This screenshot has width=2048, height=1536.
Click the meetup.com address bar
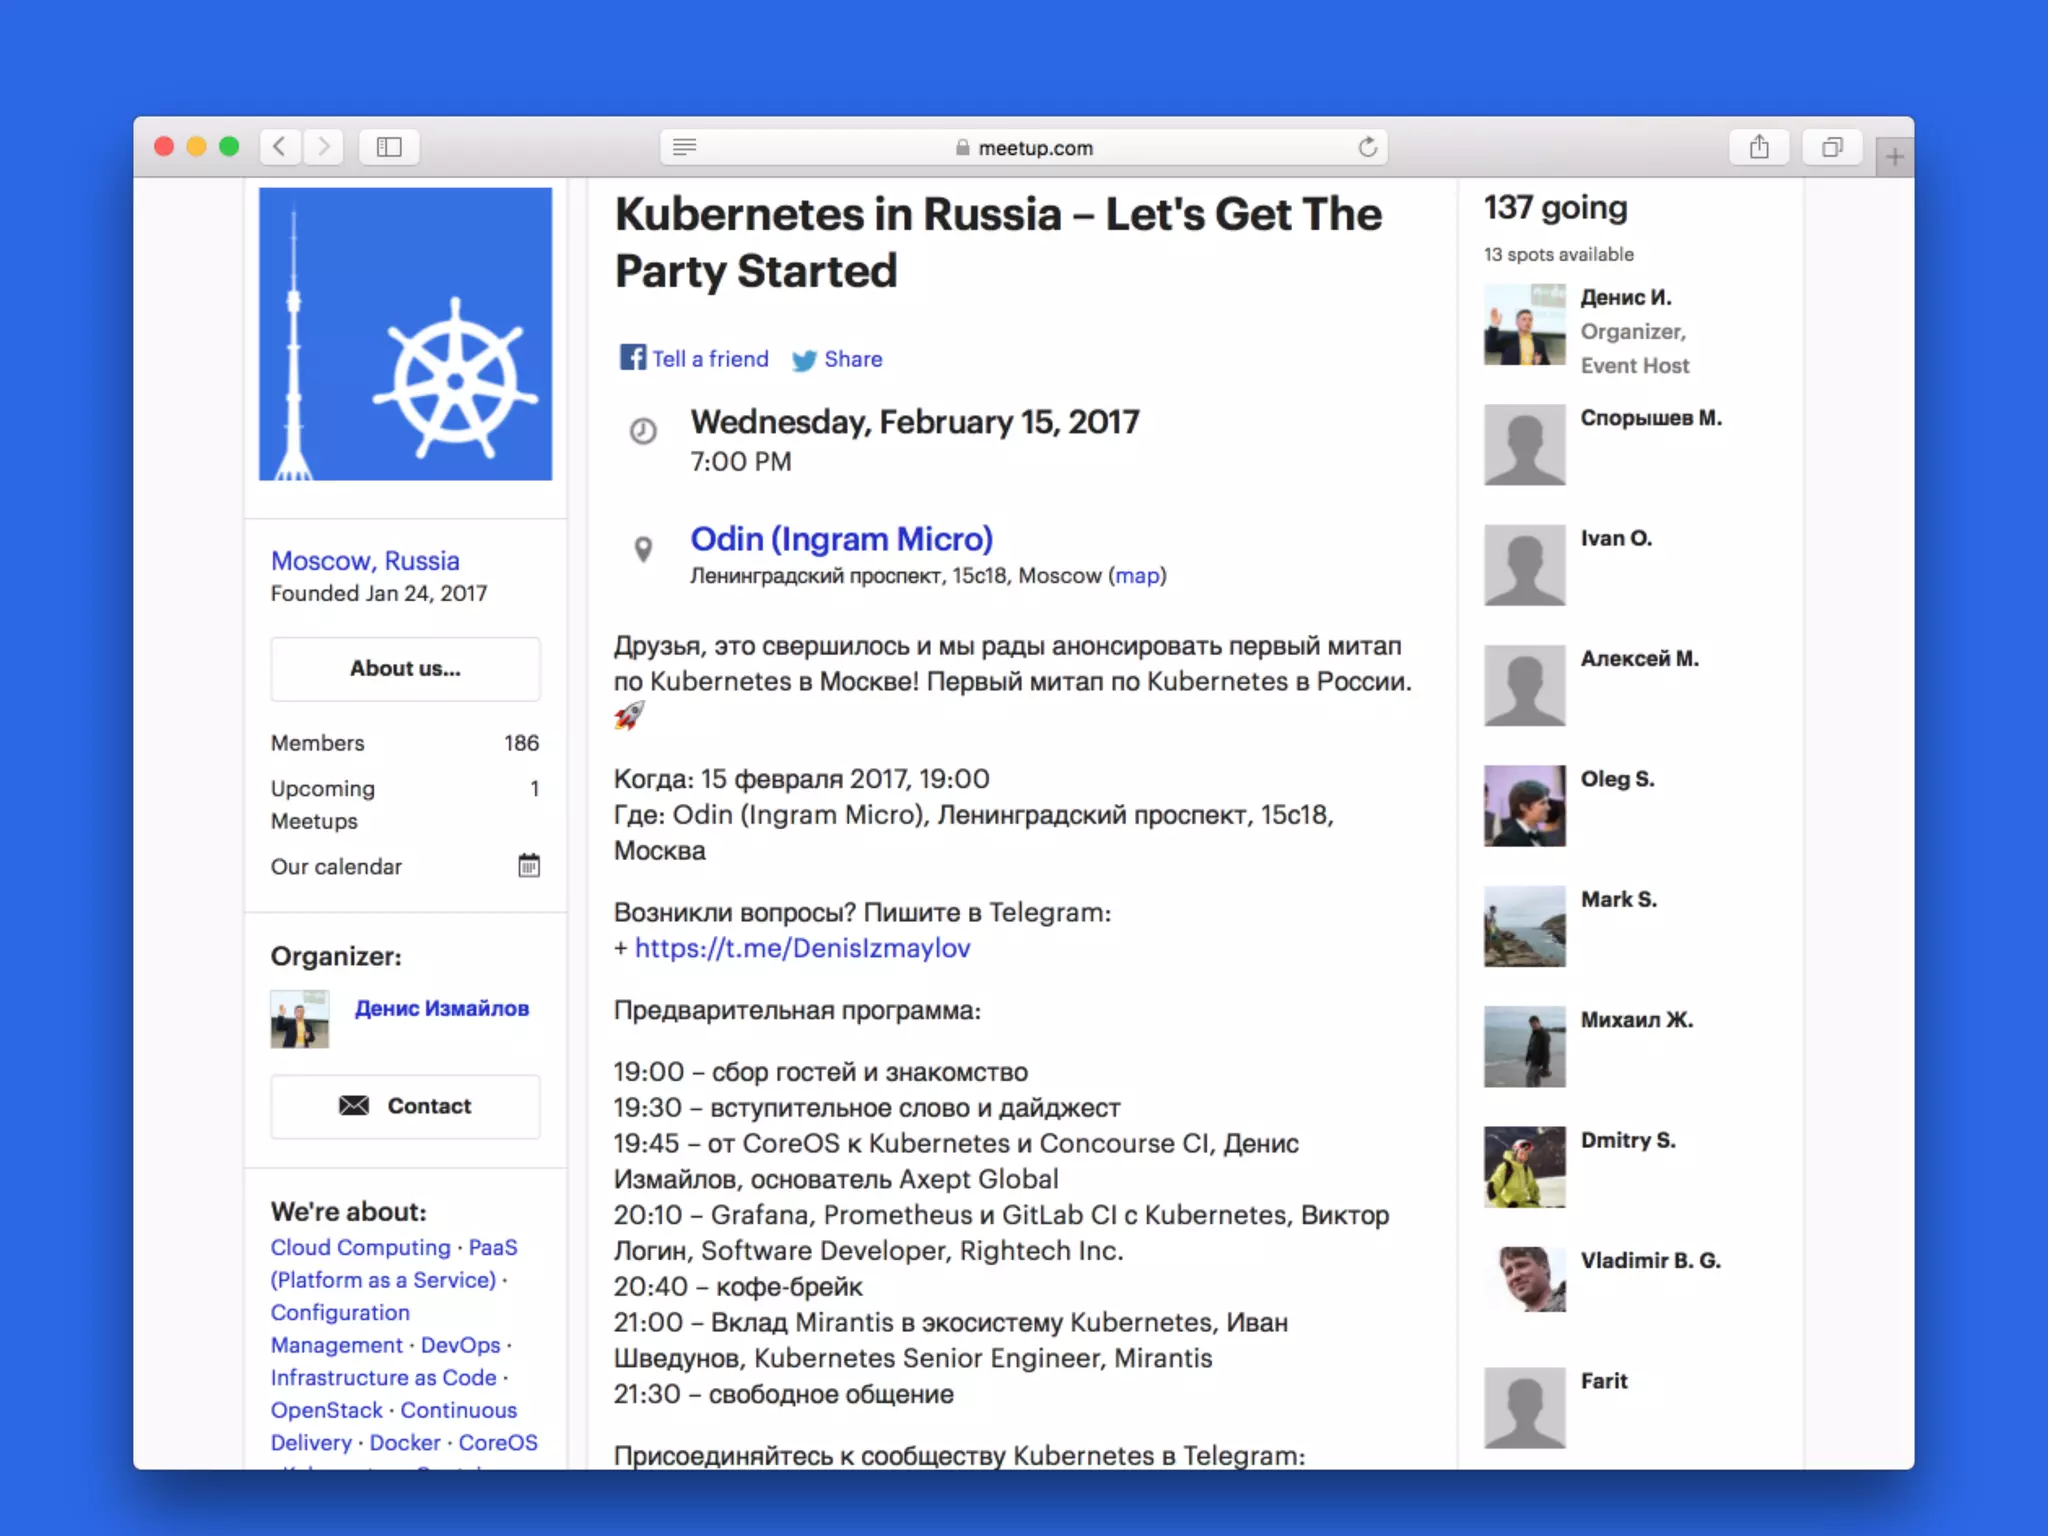1034,147
